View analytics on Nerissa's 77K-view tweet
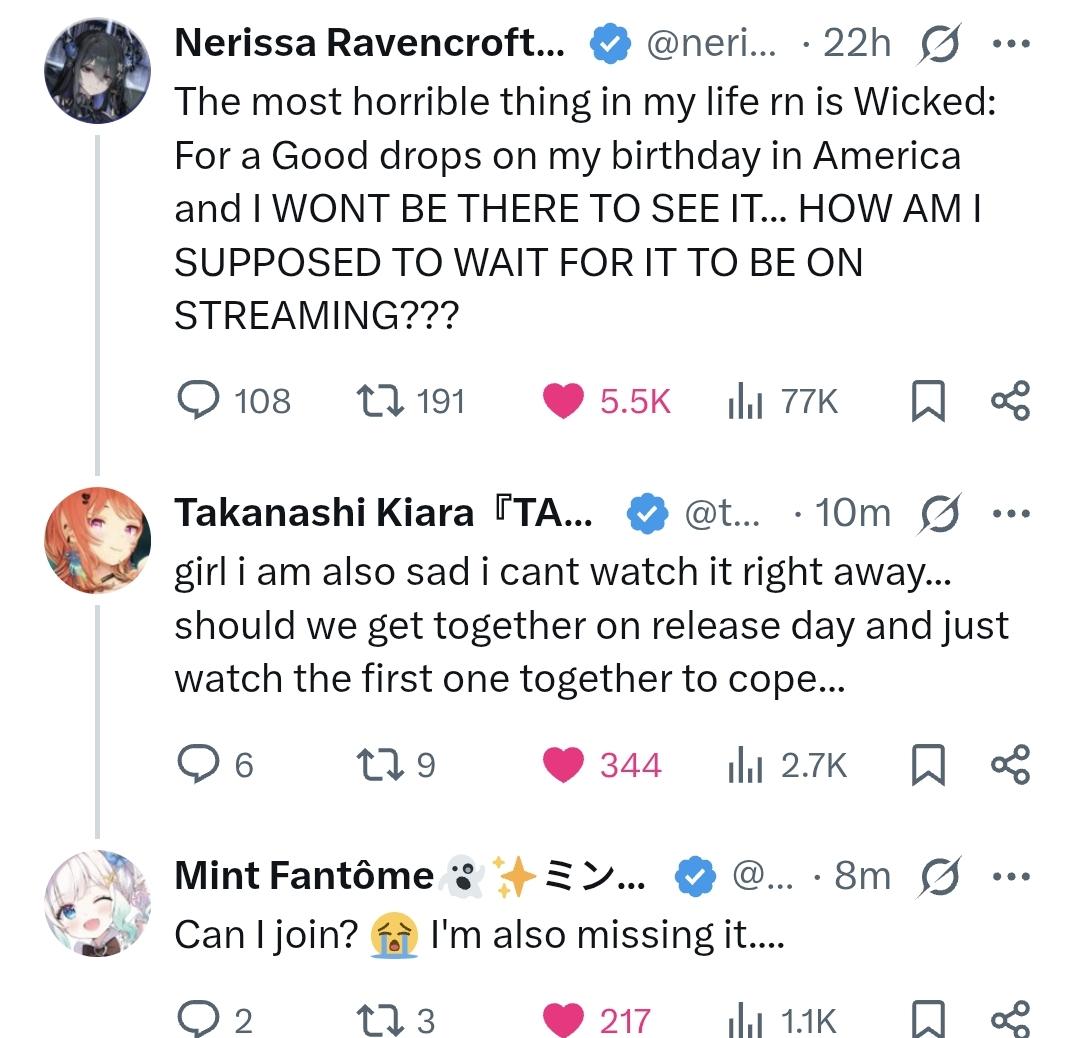 point(745,401)
